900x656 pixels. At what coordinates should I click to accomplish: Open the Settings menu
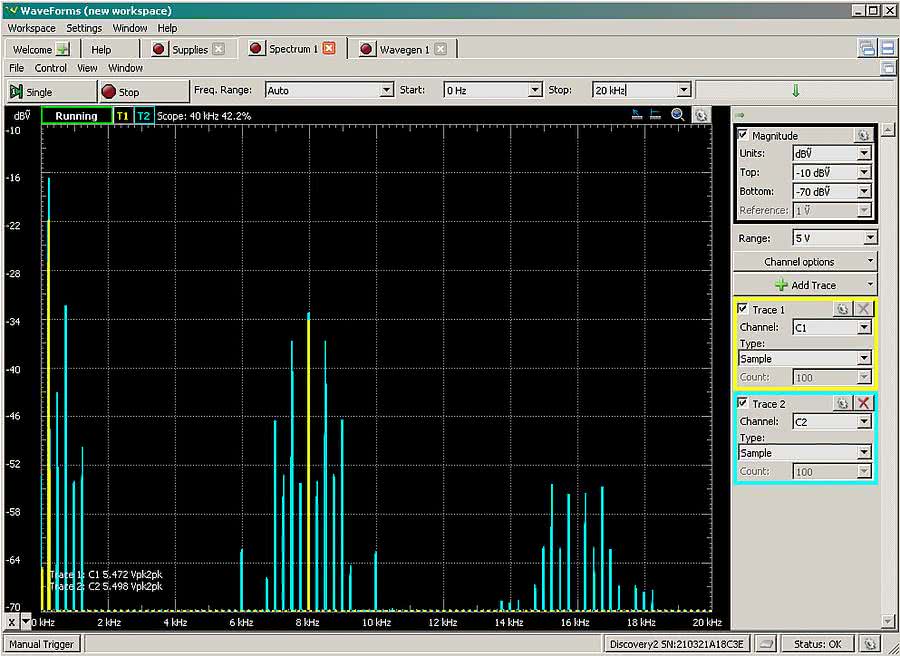coord(84,28)
